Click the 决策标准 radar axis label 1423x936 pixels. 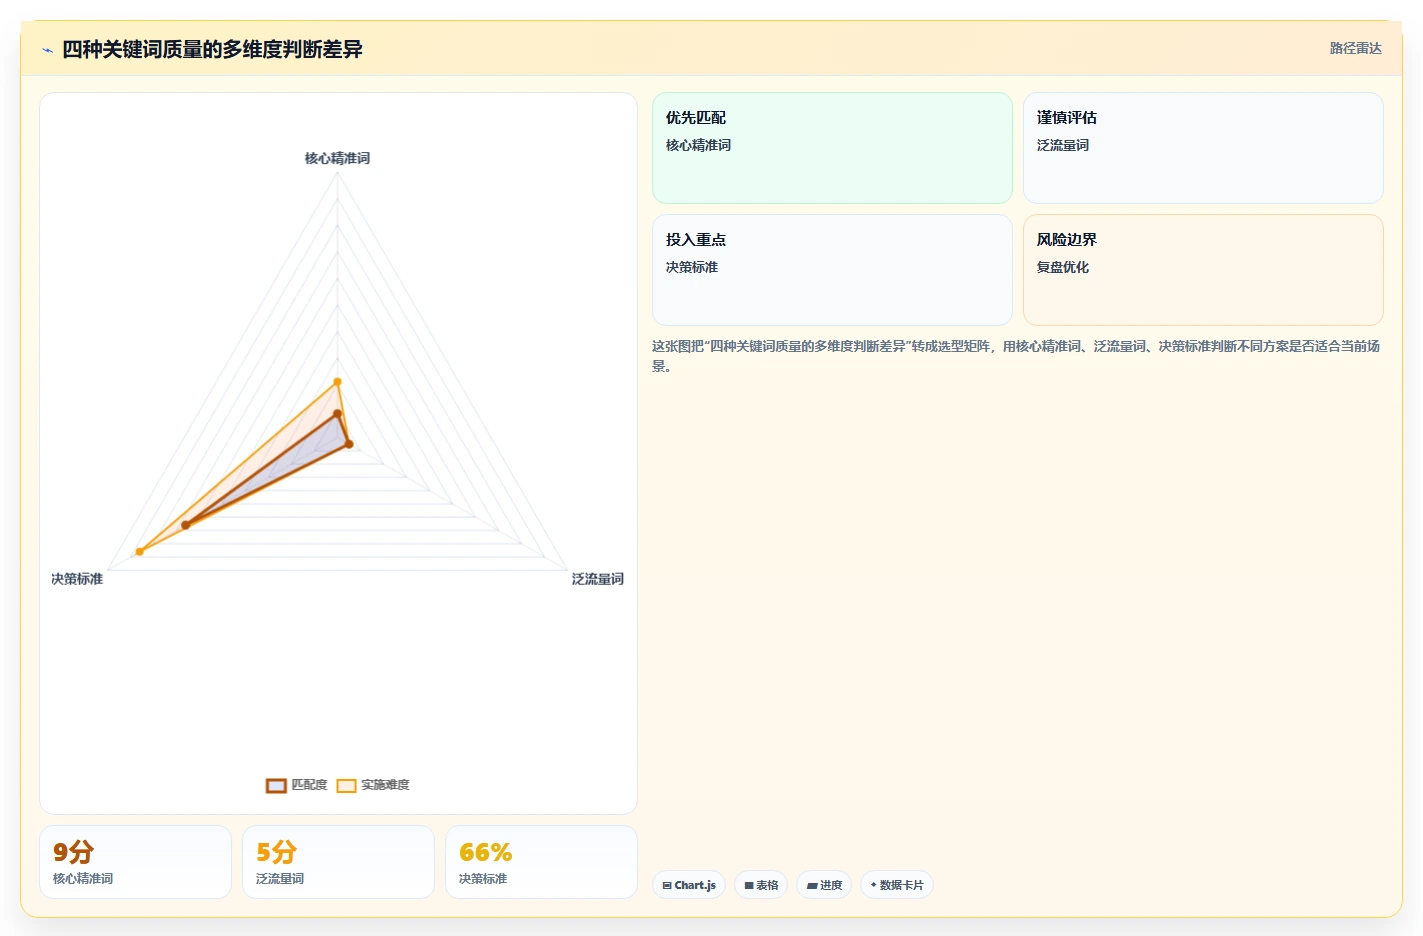(77, 579)
